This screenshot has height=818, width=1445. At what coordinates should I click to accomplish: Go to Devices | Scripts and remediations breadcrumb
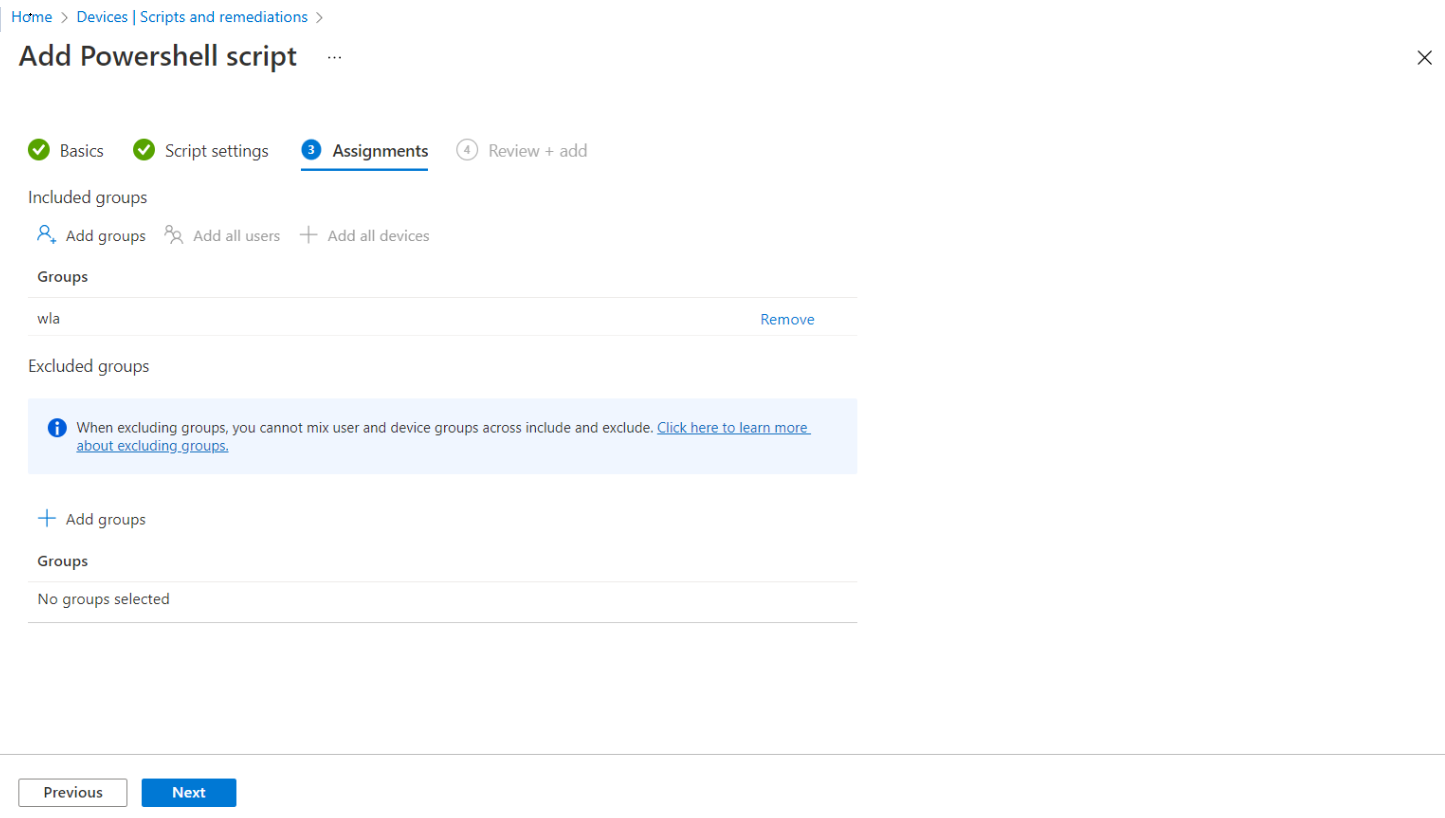[x=192, y=17]
